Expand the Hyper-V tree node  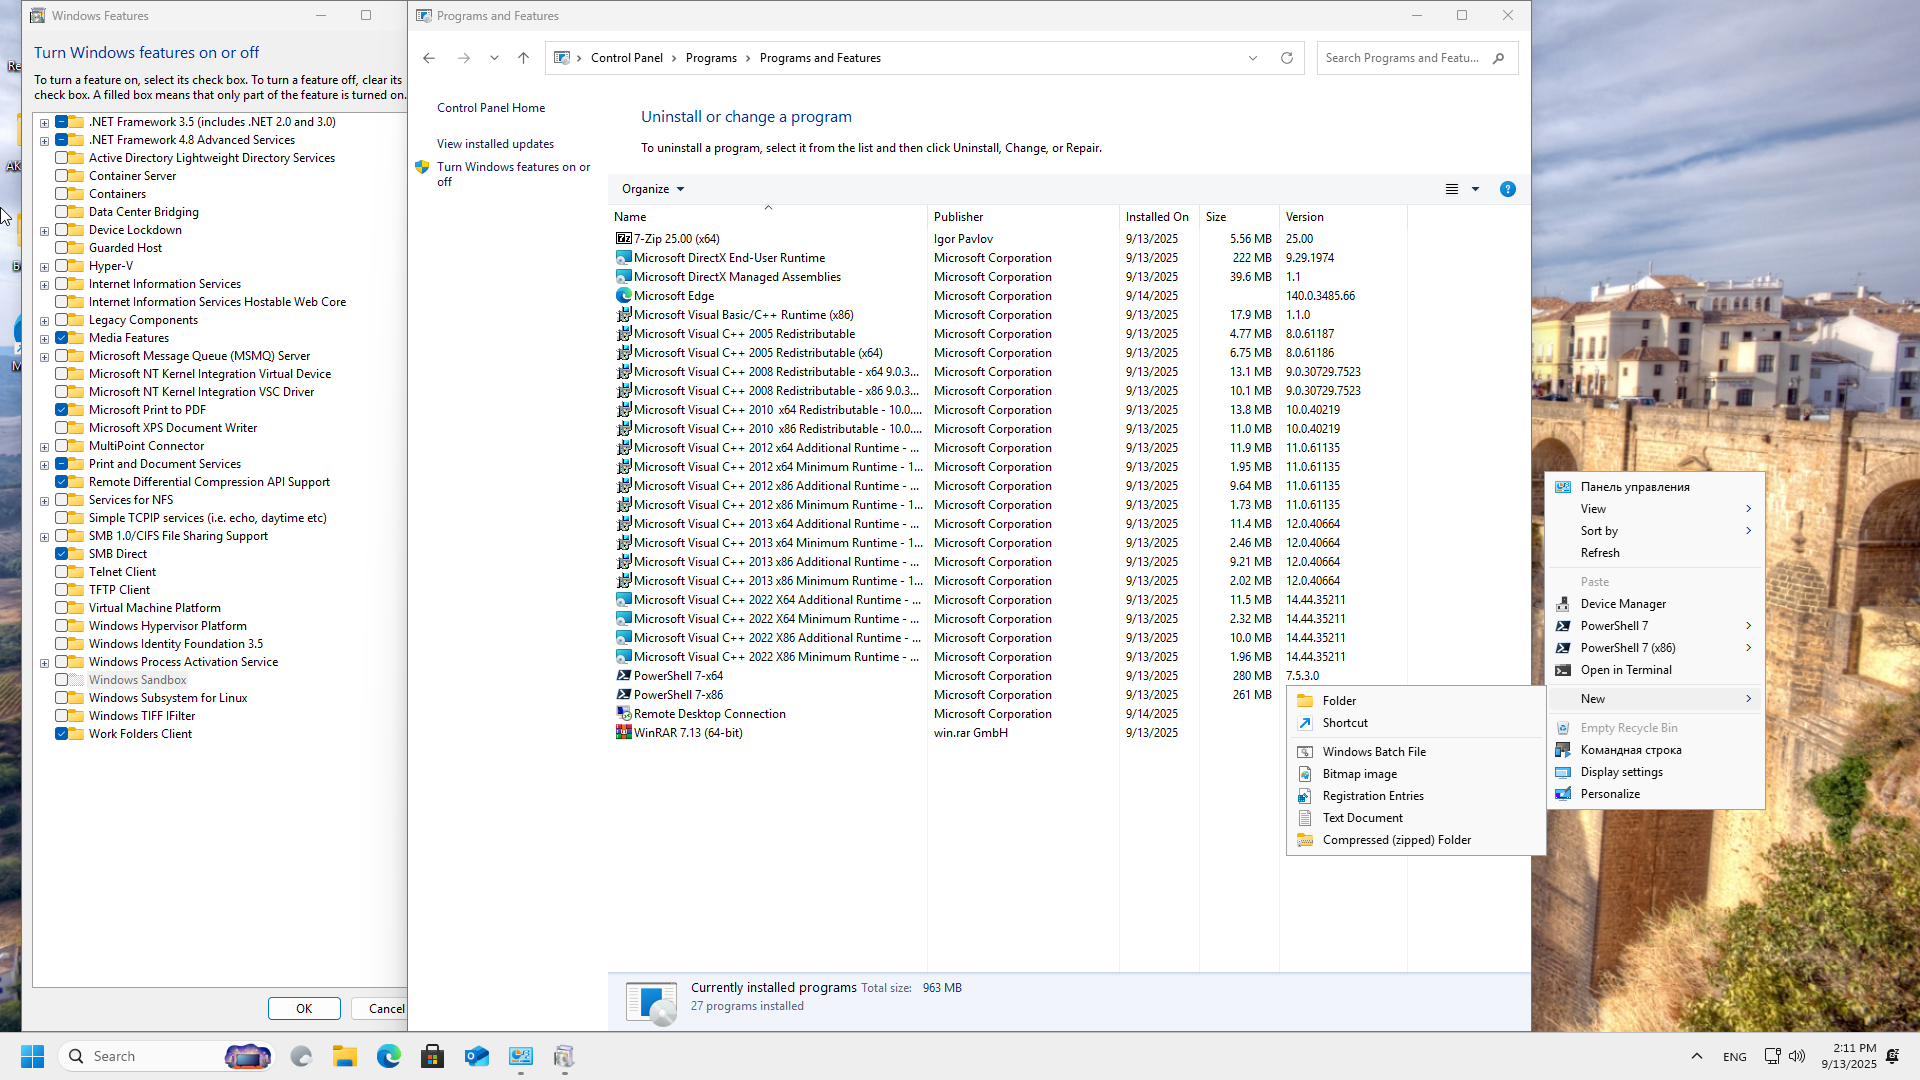(44, 267)
